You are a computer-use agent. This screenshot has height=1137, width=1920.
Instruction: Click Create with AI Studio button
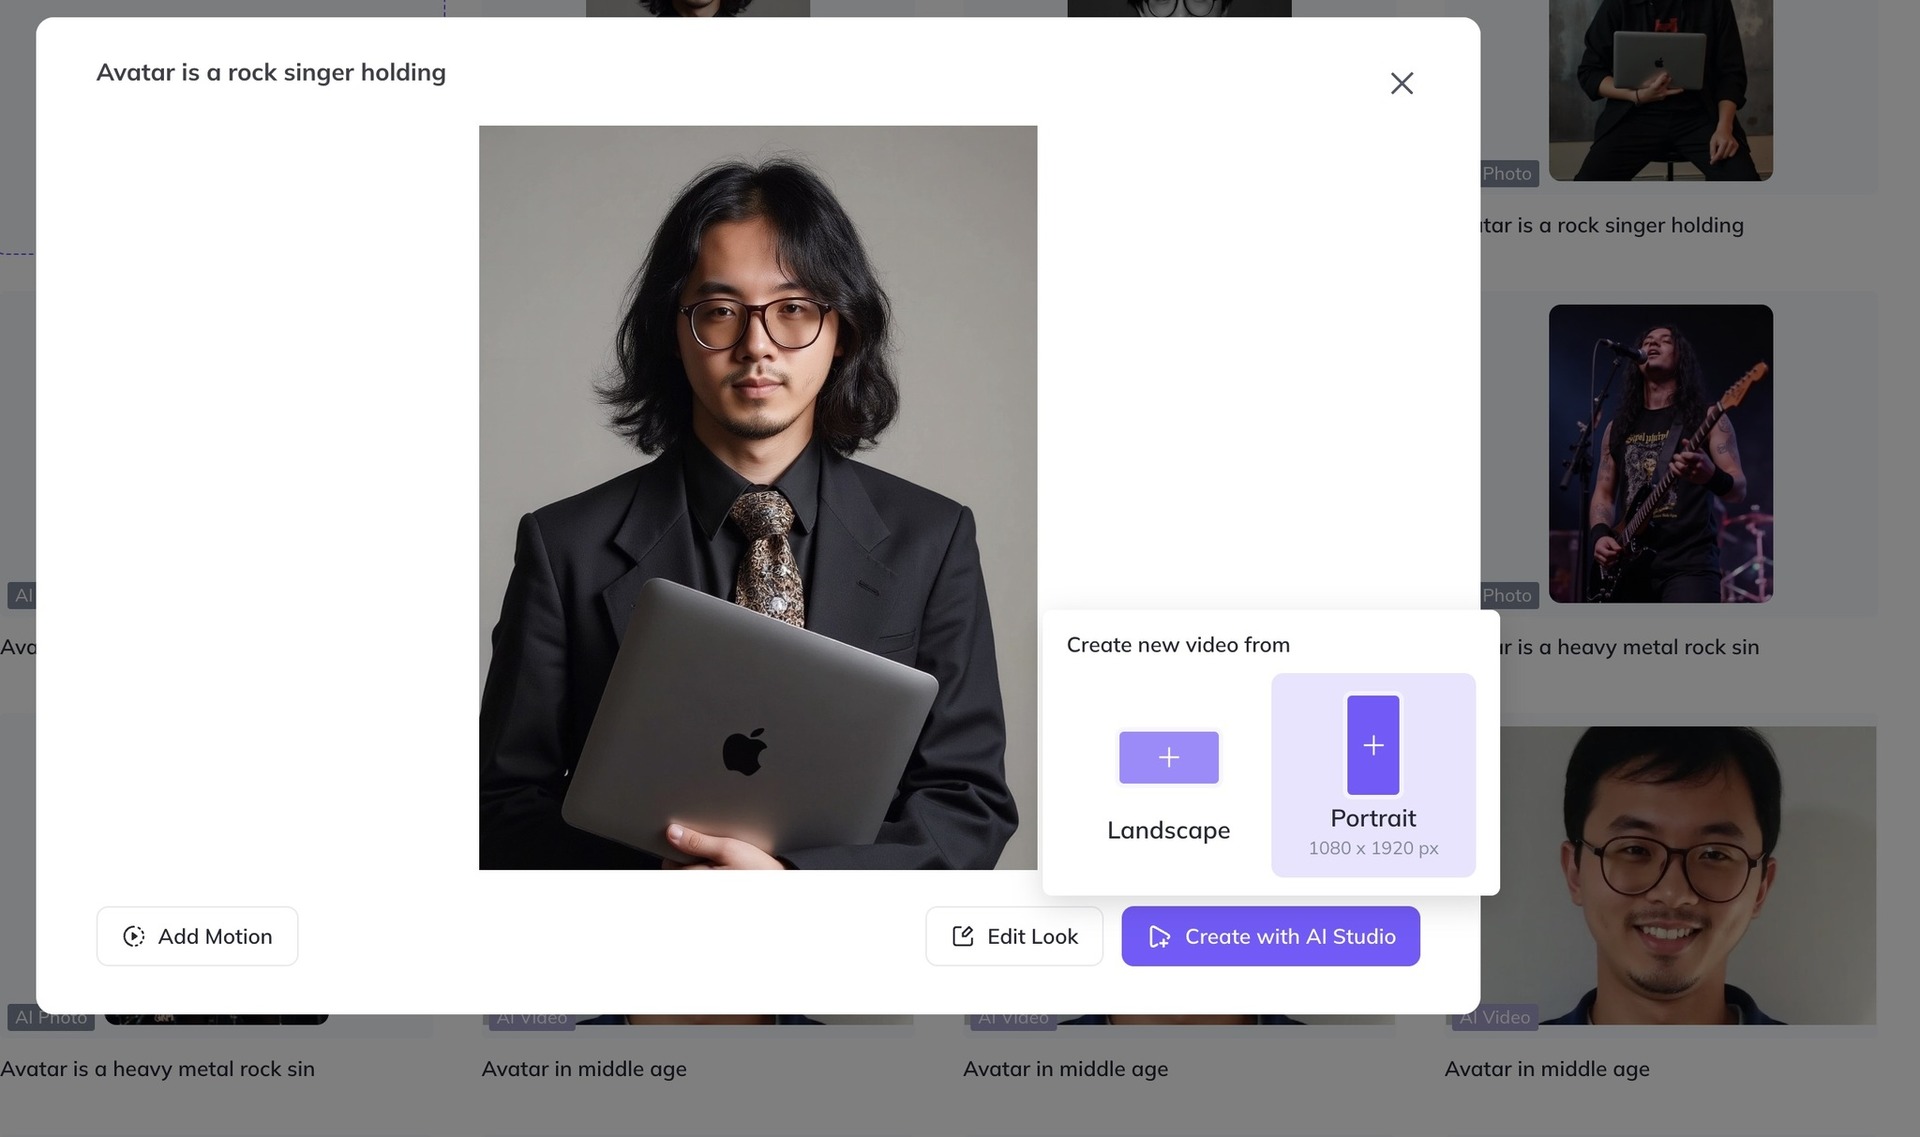(1270, 936)
